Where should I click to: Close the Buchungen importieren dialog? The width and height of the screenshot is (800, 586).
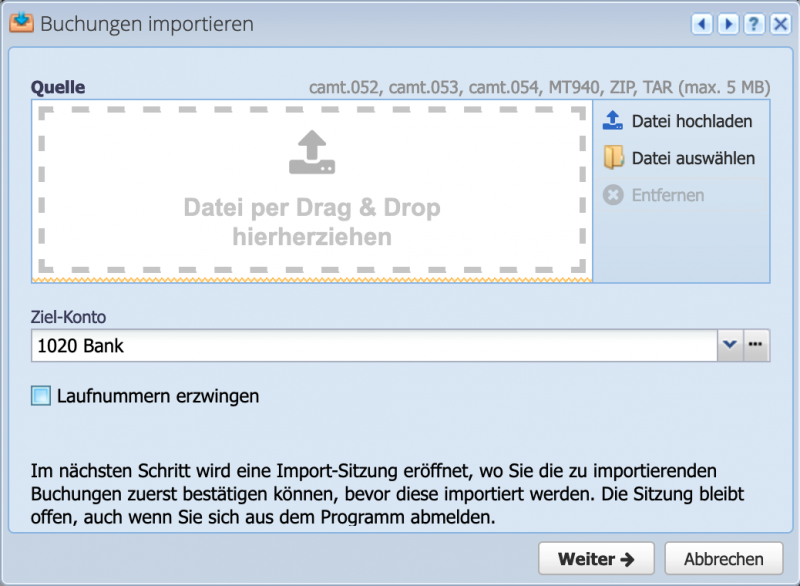click(781, 23)
